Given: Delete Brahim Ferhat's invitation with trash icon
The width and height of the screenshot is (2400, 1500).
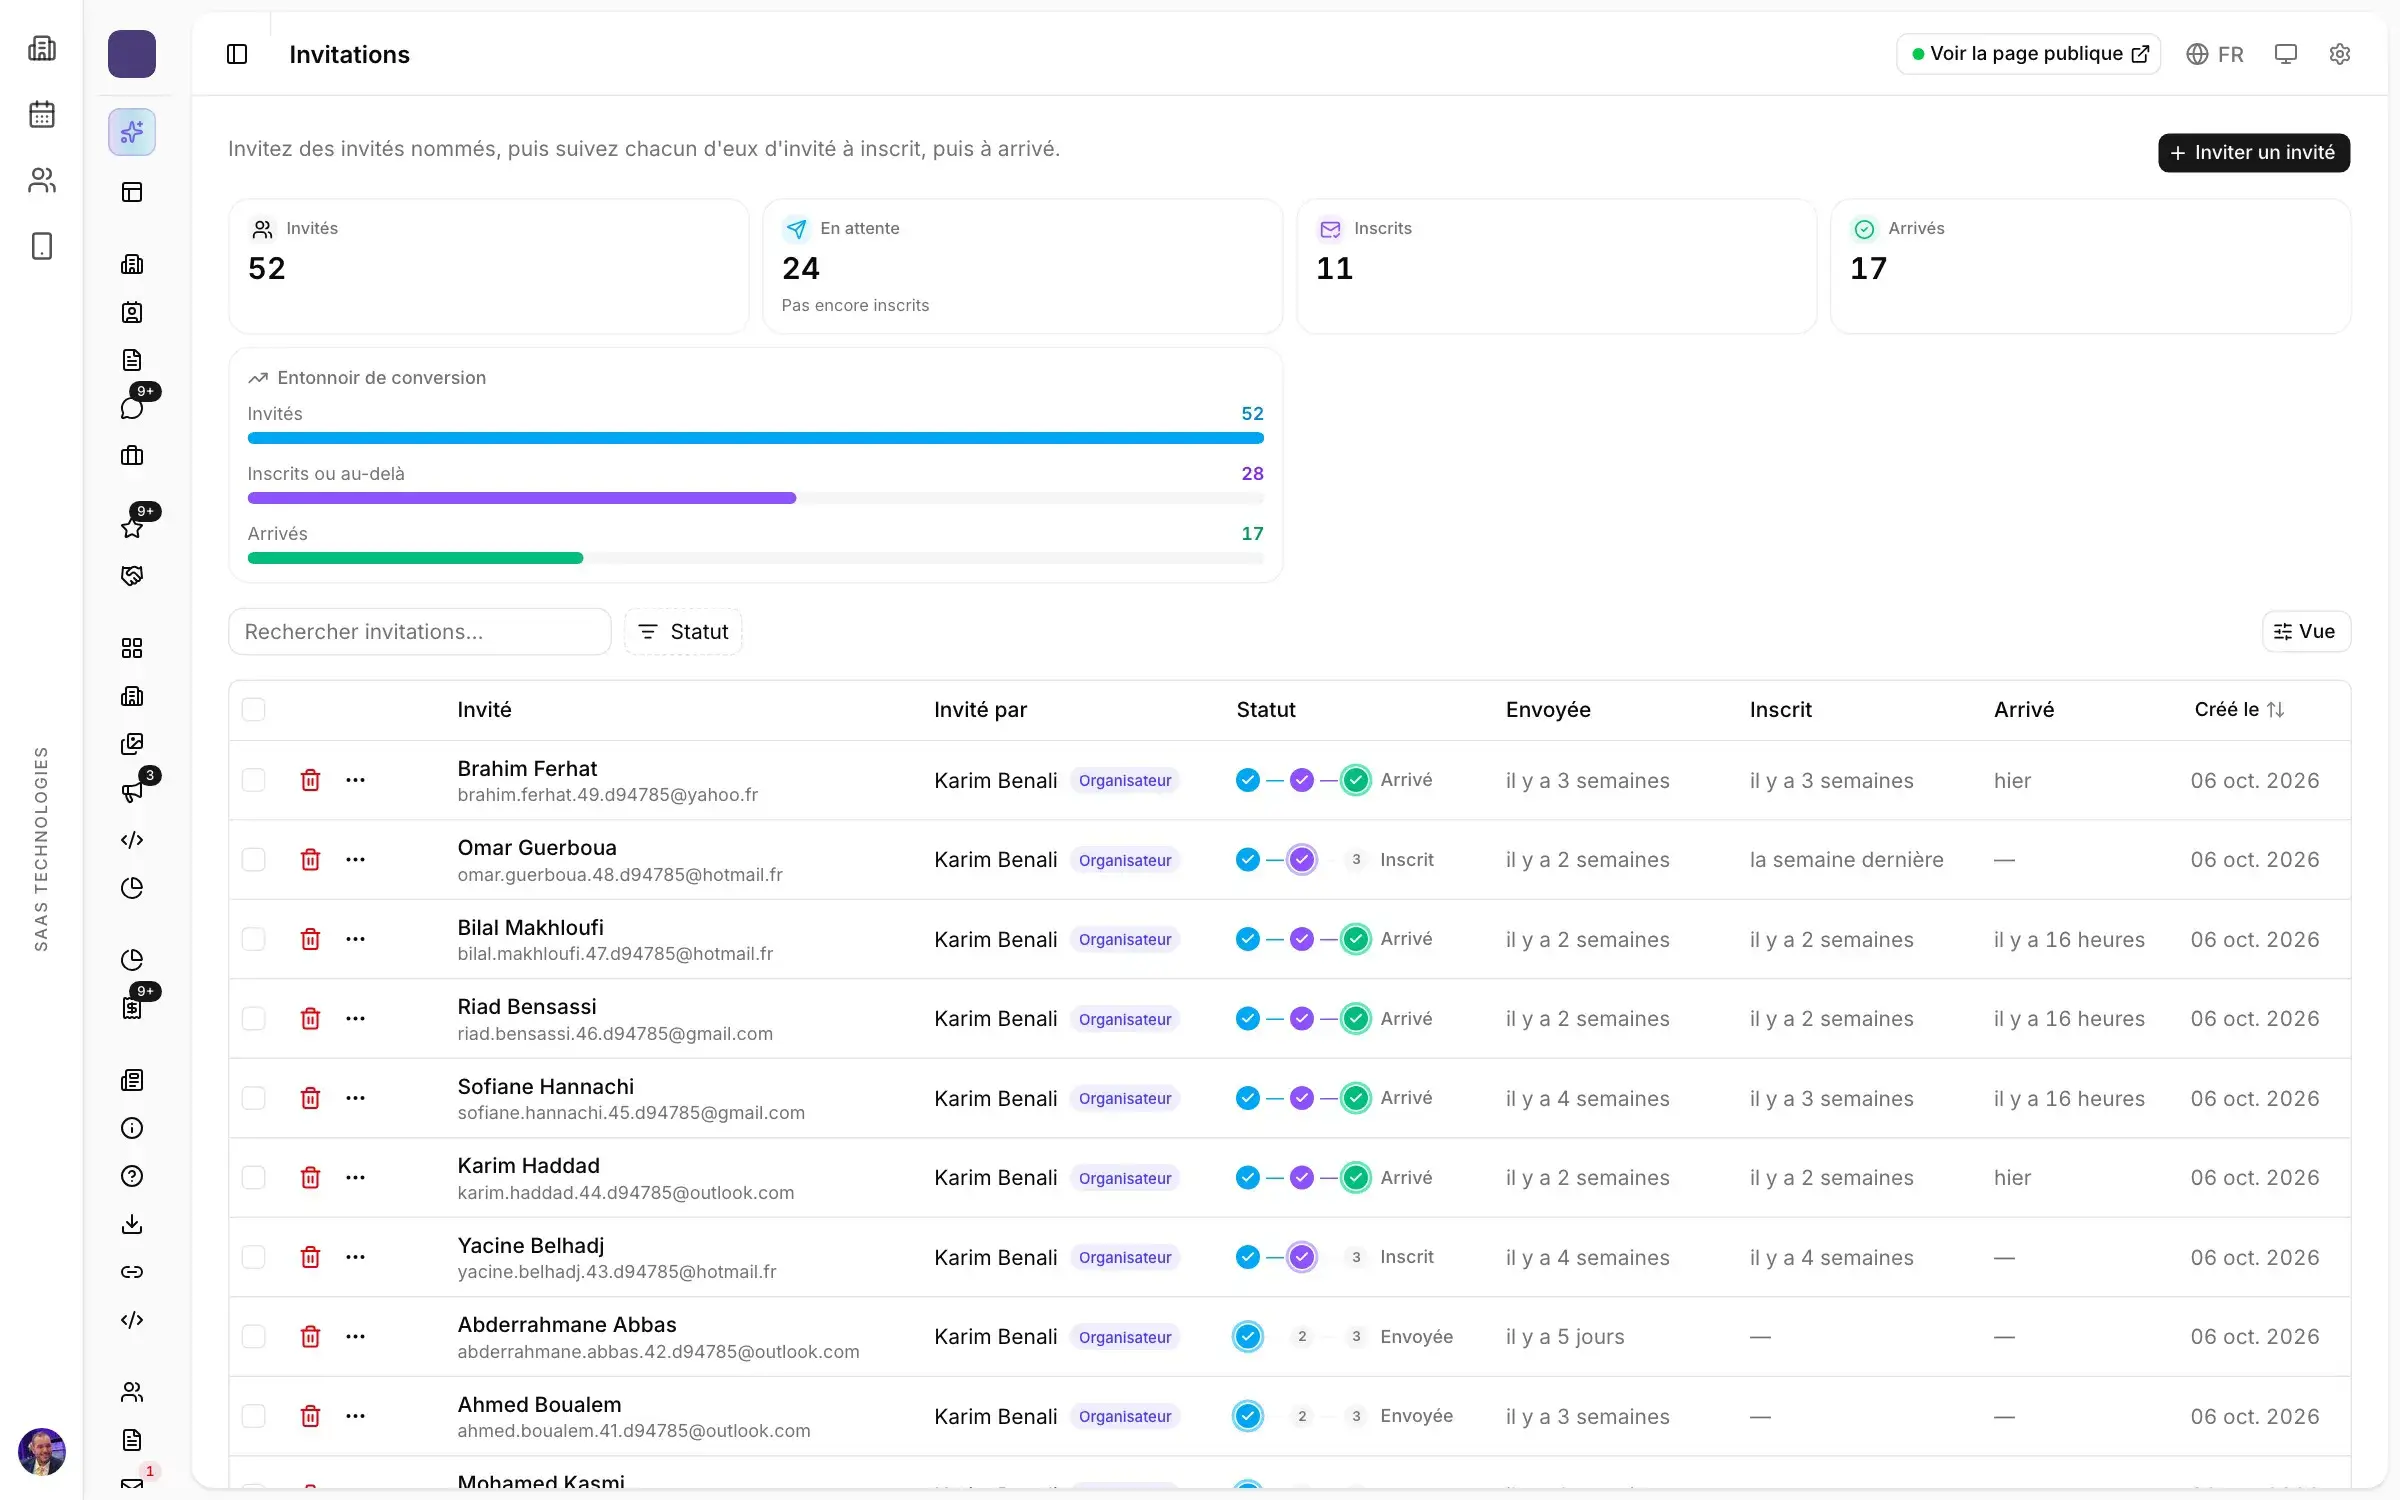Looking at the screenshot, I should [310, 780].
